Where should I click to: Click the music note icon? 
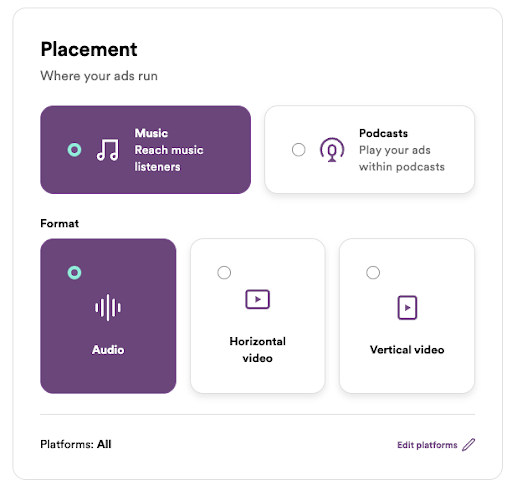(107, 150)
